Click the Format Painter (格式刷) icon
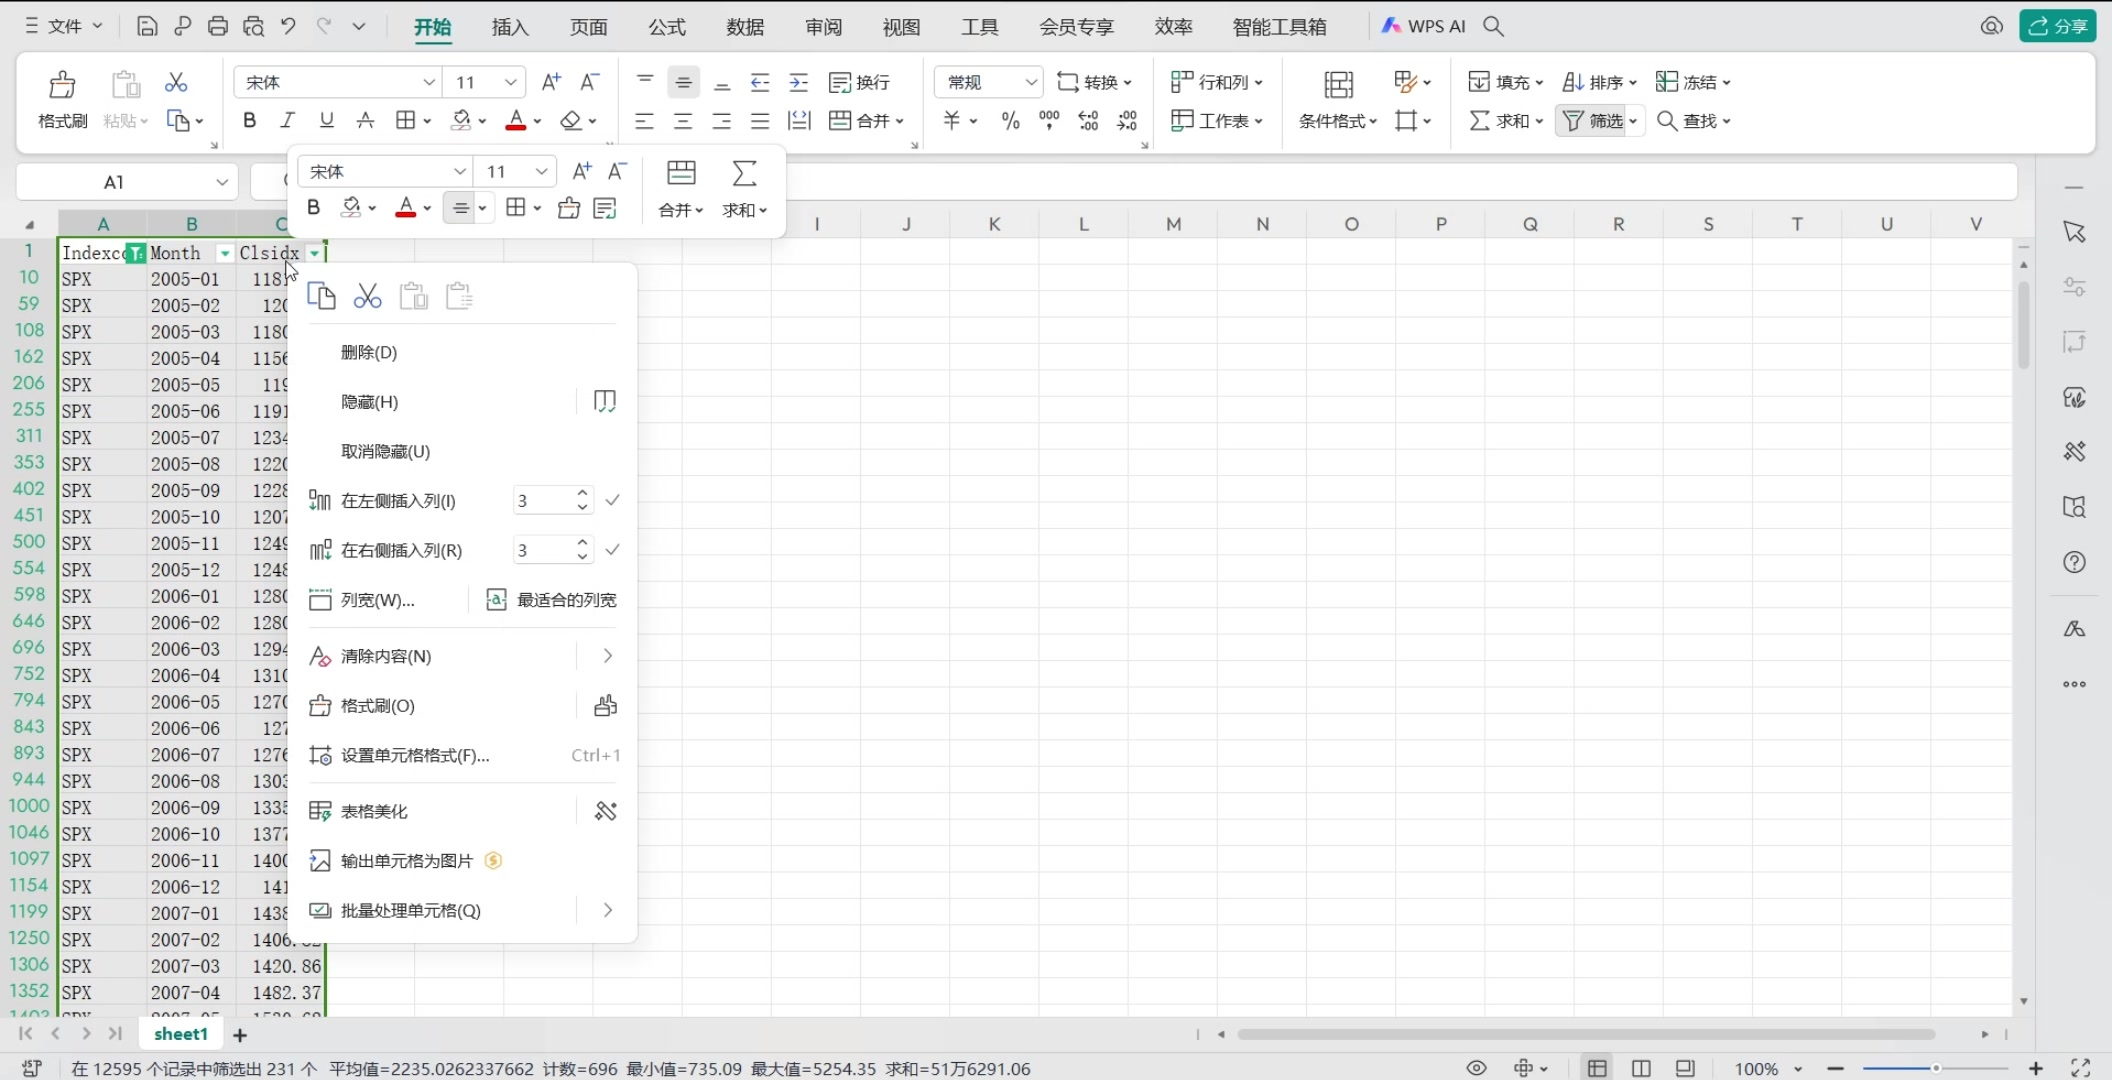The image size is (2112, 1080). click(61, 85)
